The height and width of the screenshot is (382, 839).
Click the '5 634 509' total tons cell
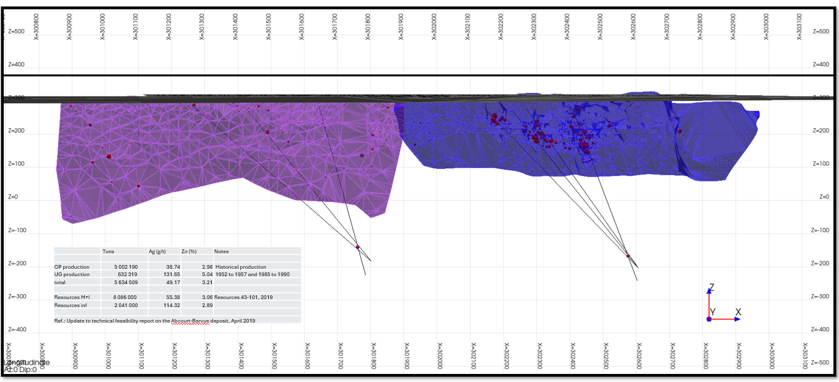[126, 282]
